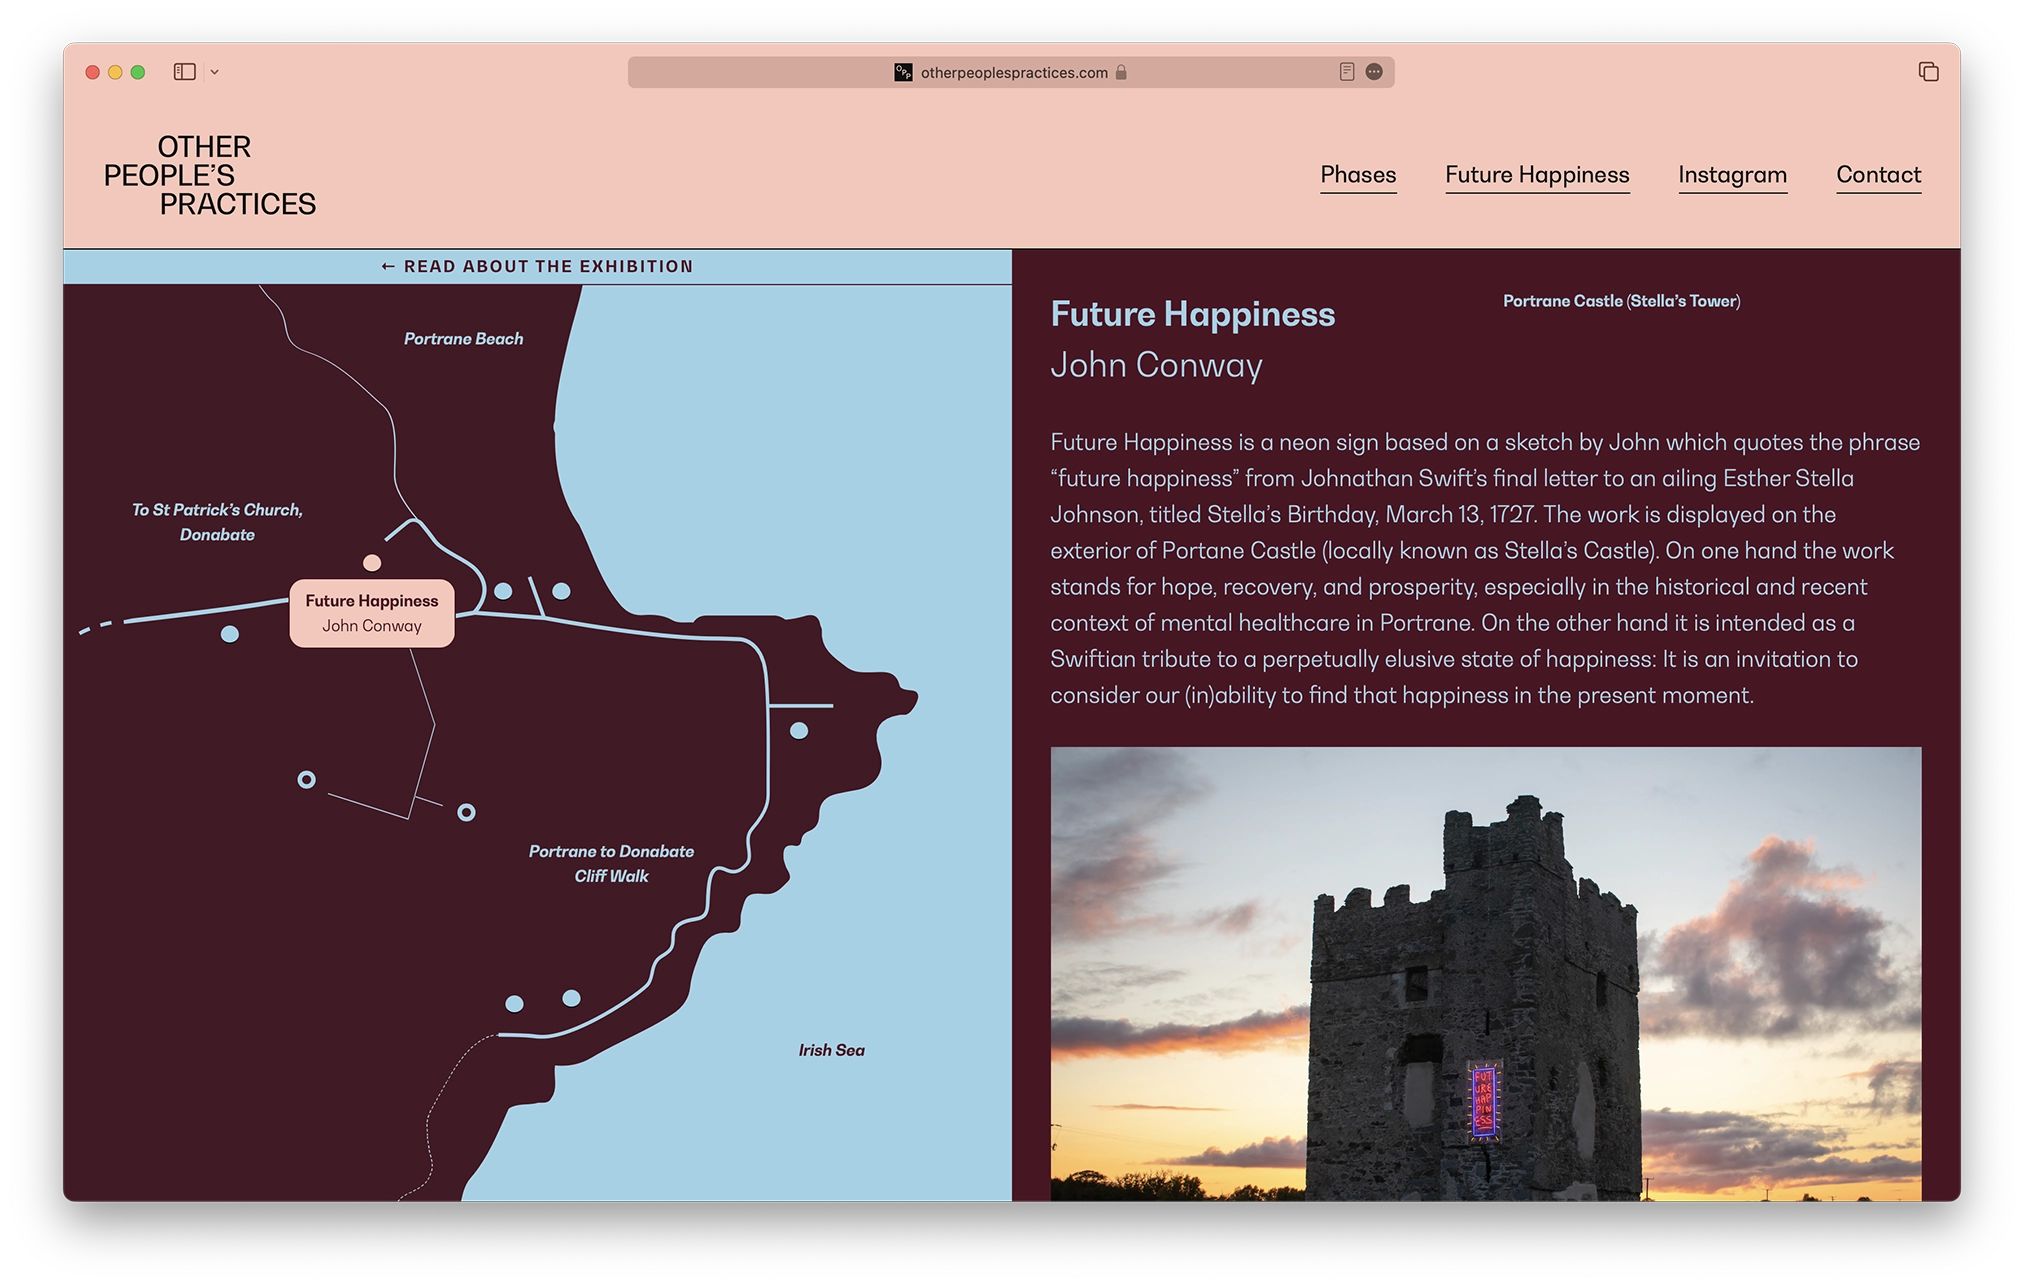
Task: Open the Contact nav link
Action: 1878,175
